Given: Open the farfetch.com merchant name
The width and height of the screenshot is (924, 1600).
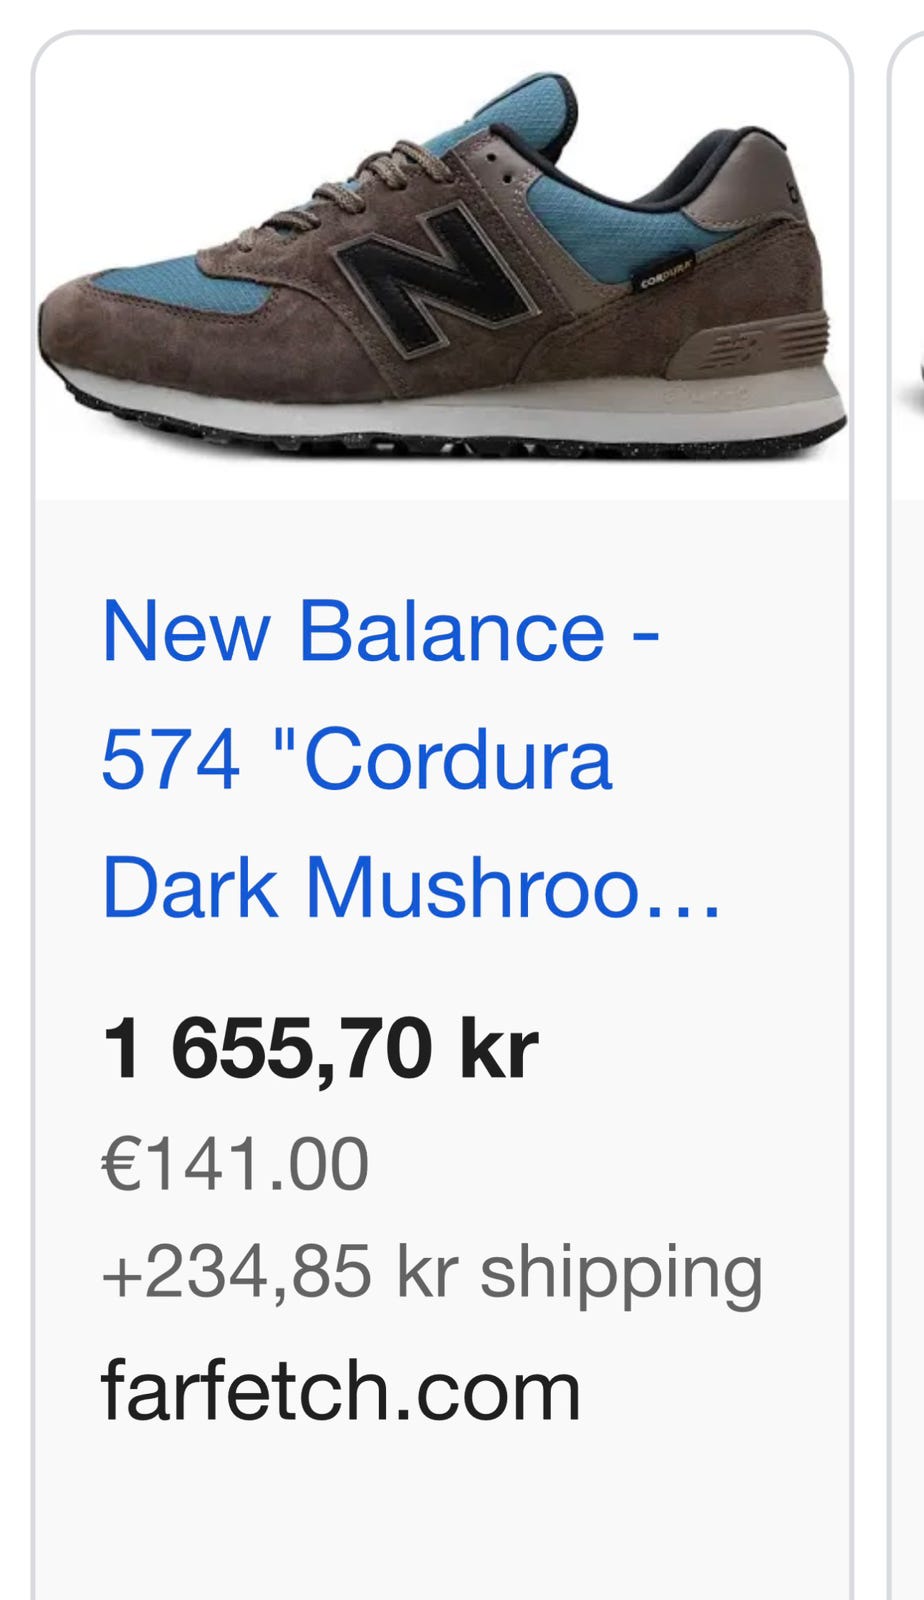Looking at the screenshot, I should click(x=341, y=1390).
